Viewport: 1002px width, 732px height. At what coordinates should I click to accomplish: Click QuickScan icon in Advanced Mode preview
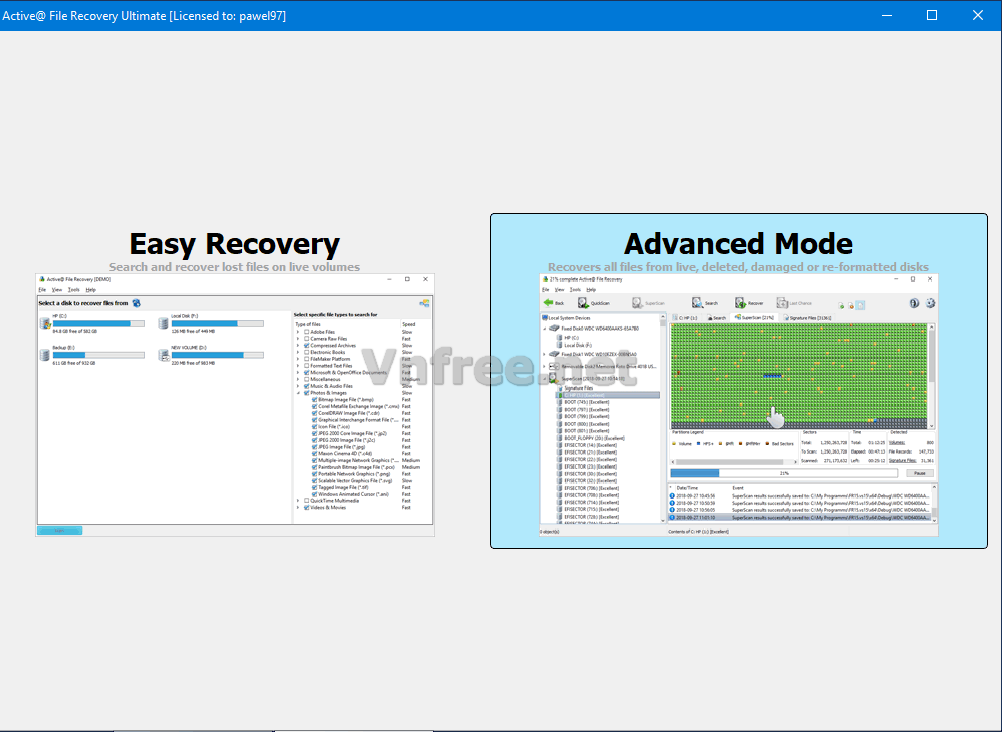(583, 302)
